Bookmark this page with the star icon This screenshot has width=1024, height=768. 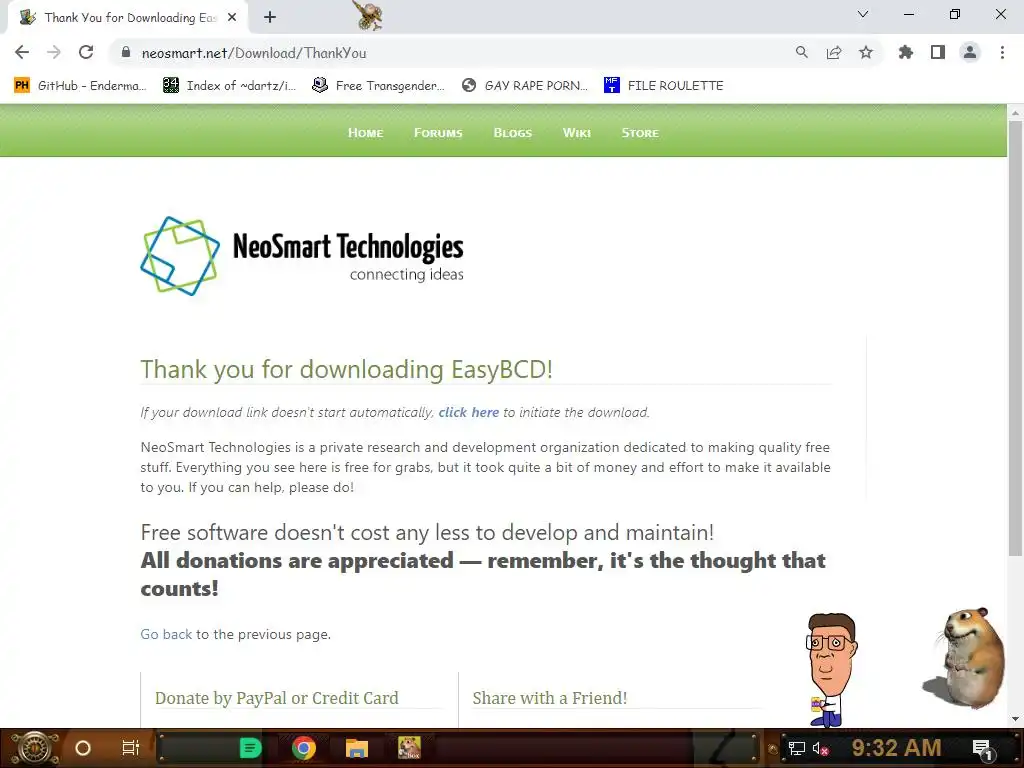pyautogui.click(x=865, y=52)
